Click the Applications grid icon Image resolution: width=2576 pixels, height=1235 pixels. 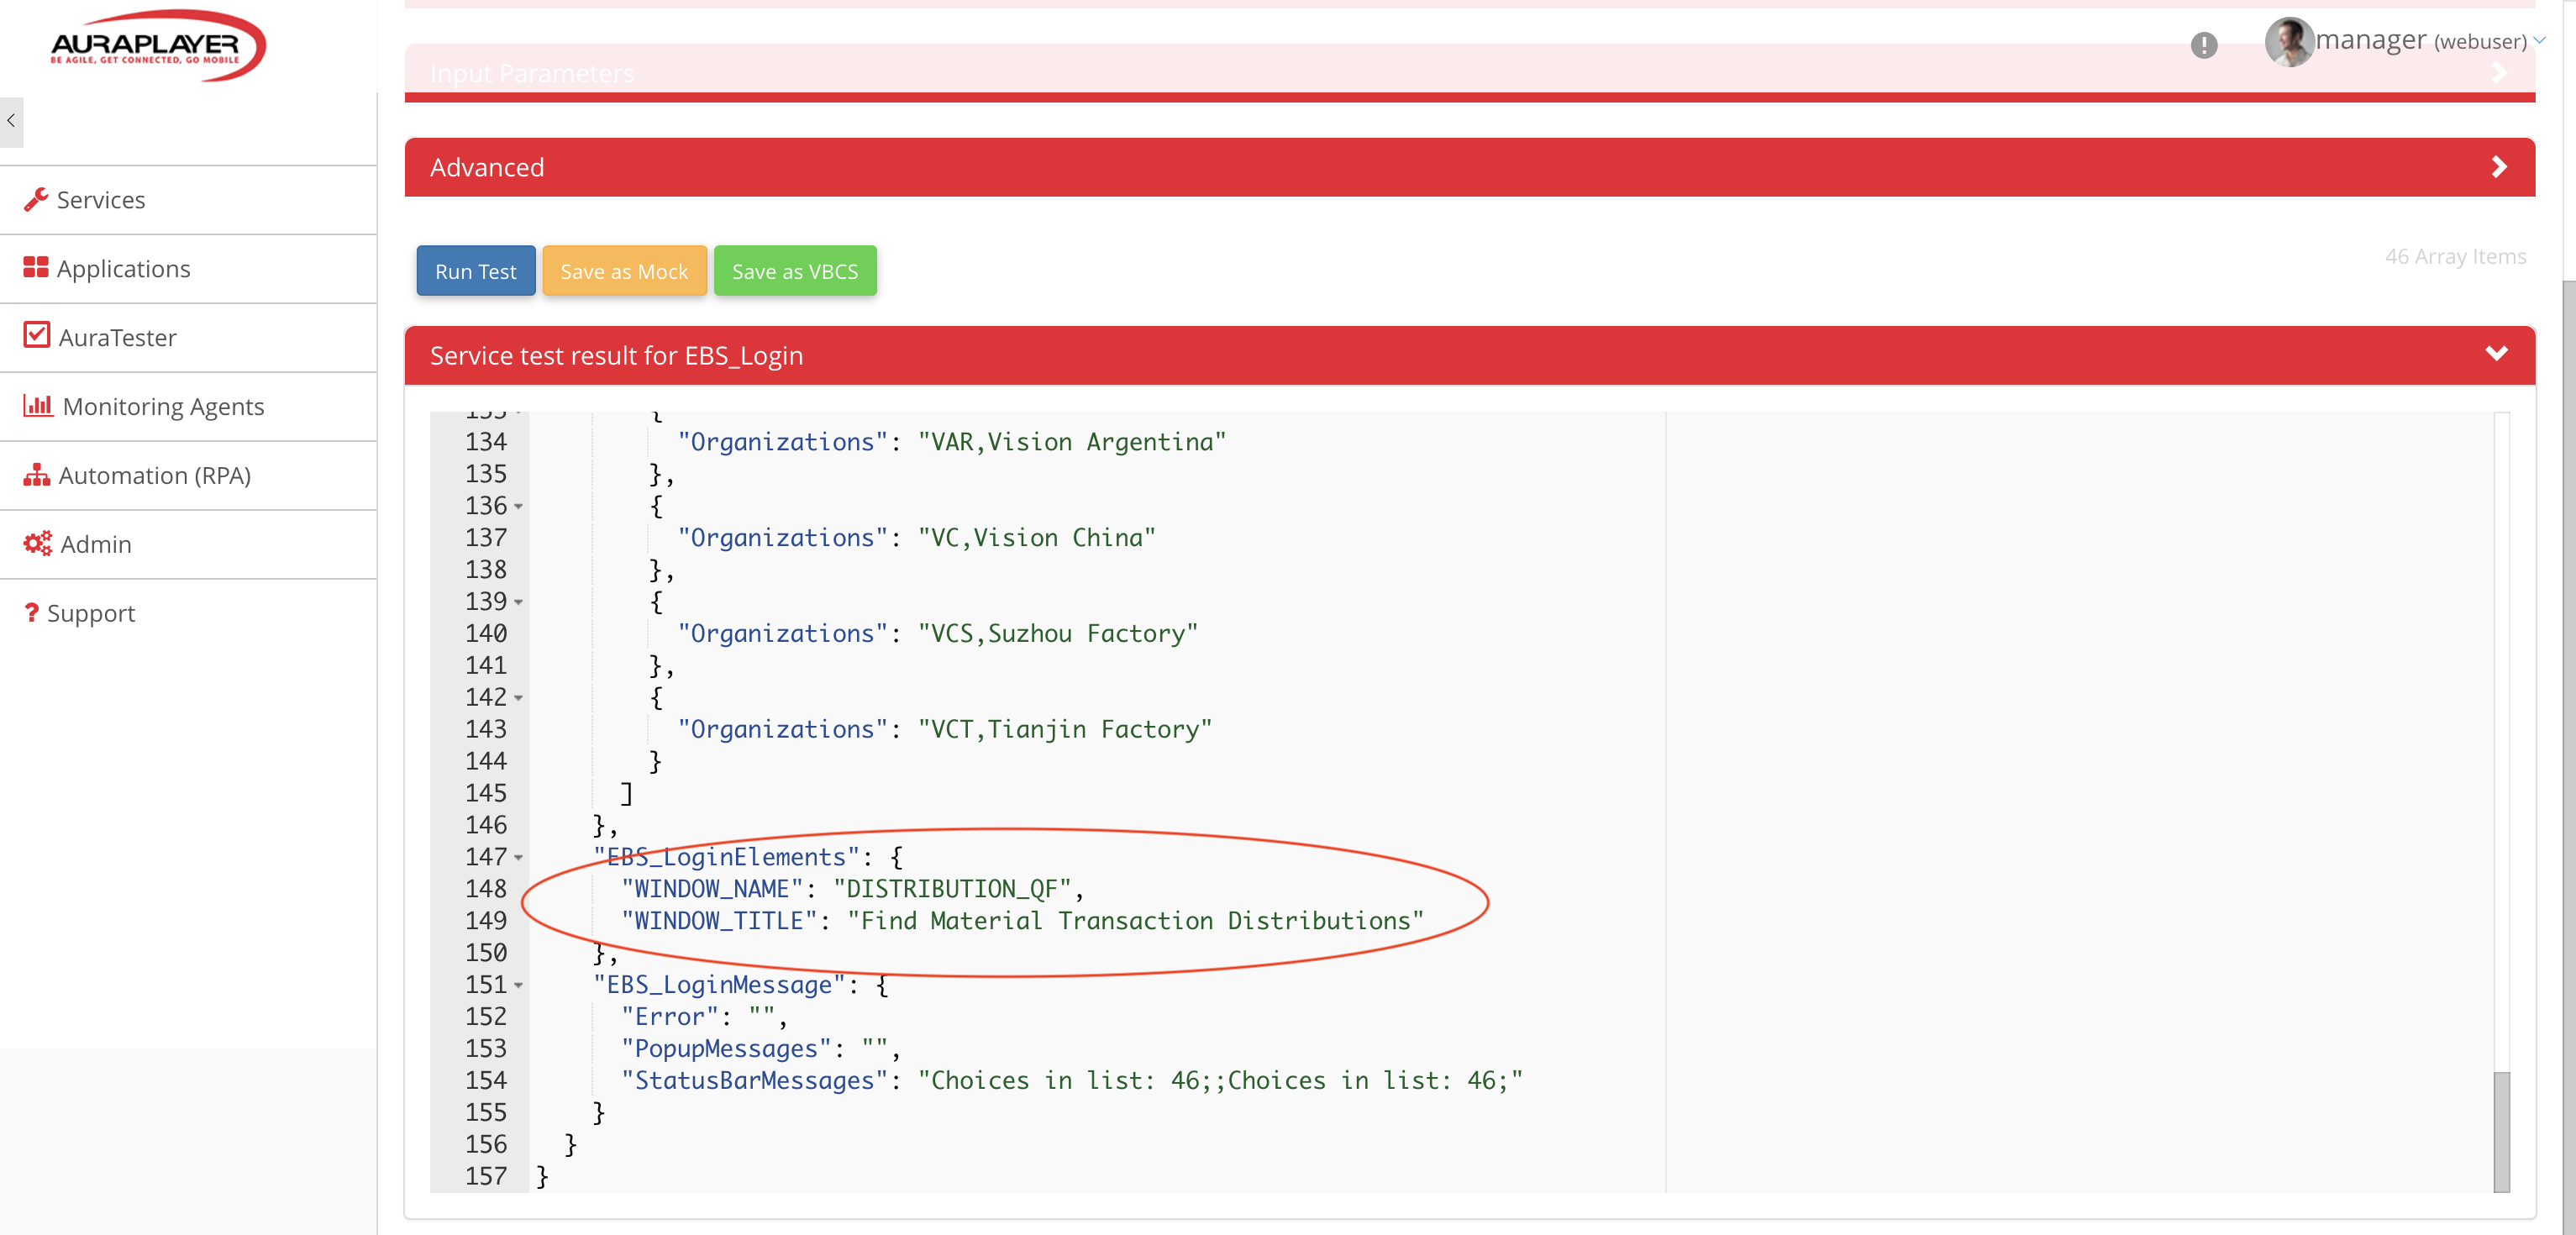35,267
